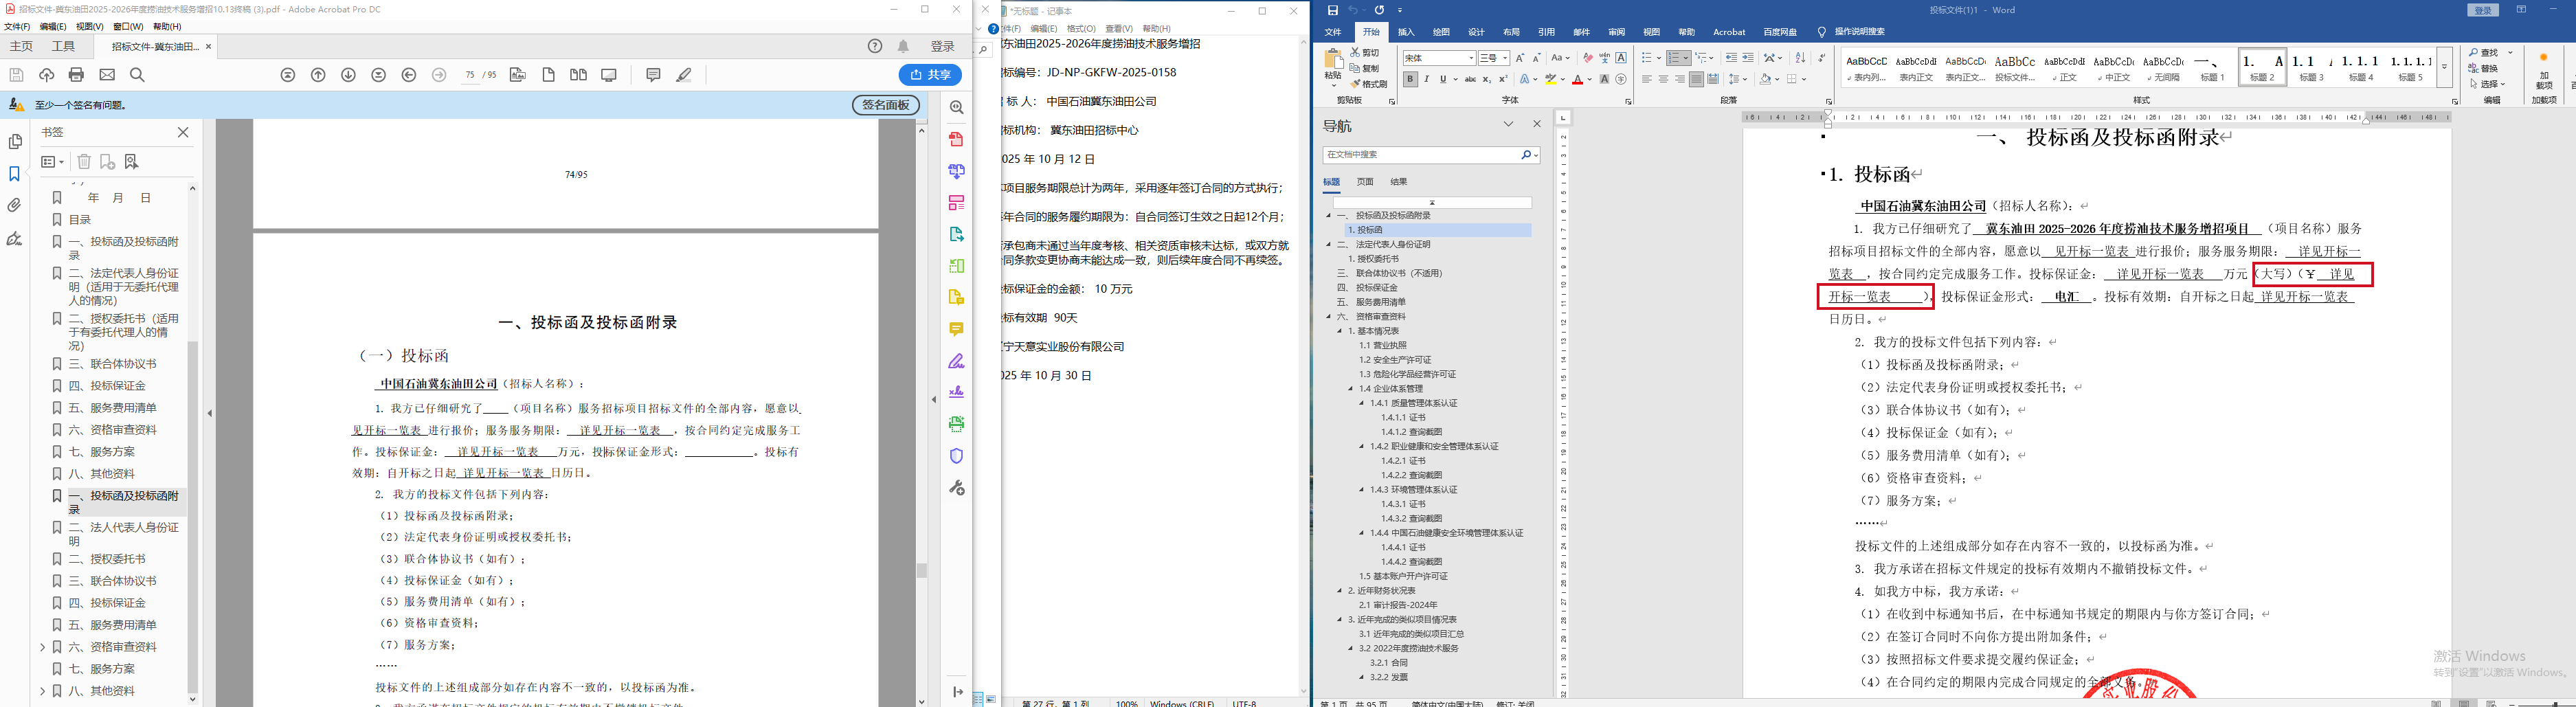
Task: Click the blue 共享 share button
Action: click(930, 75)
